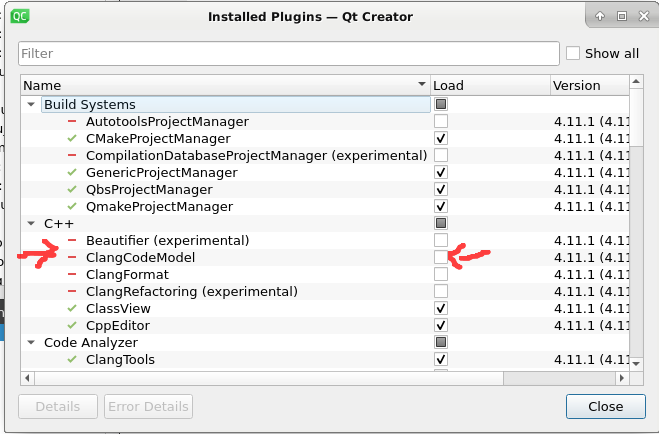Check the ClangCodeModel load checkbox
This screenshot has height=434, width=659.
pyautogui.click(x=441, y=257)
